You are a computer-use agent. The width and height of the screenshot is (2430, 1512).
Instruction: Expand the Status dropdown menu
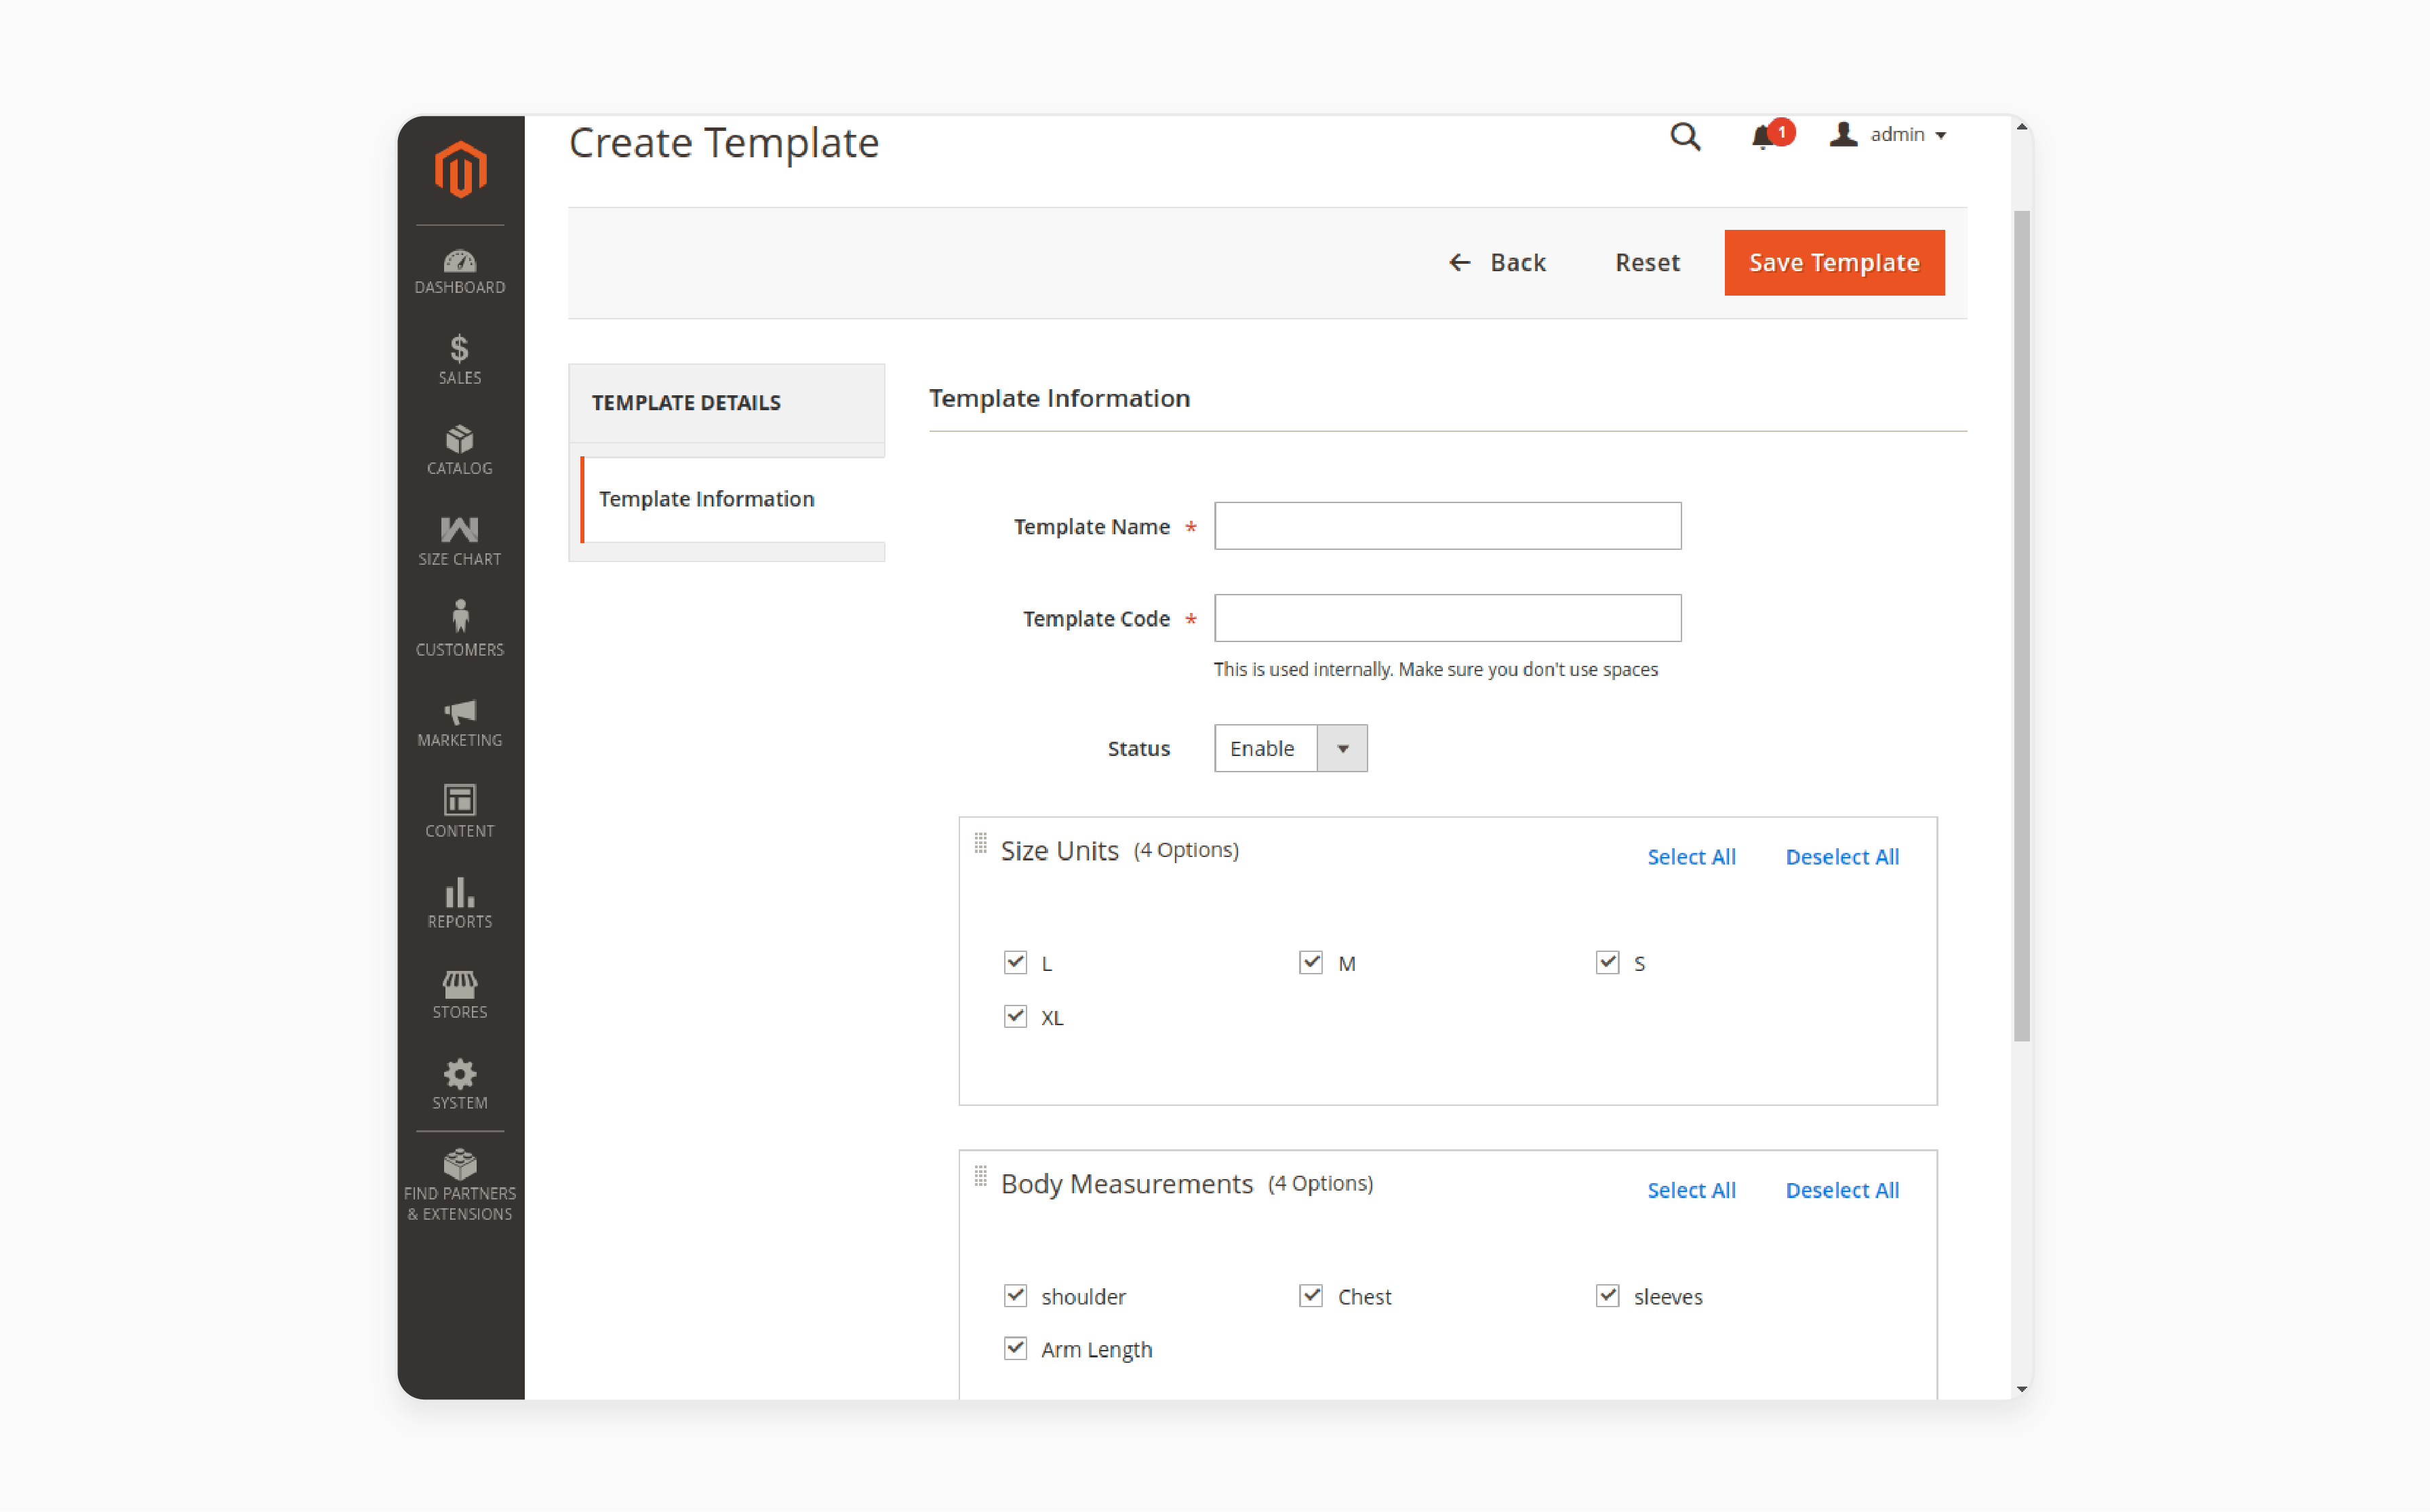[1343, 747]
